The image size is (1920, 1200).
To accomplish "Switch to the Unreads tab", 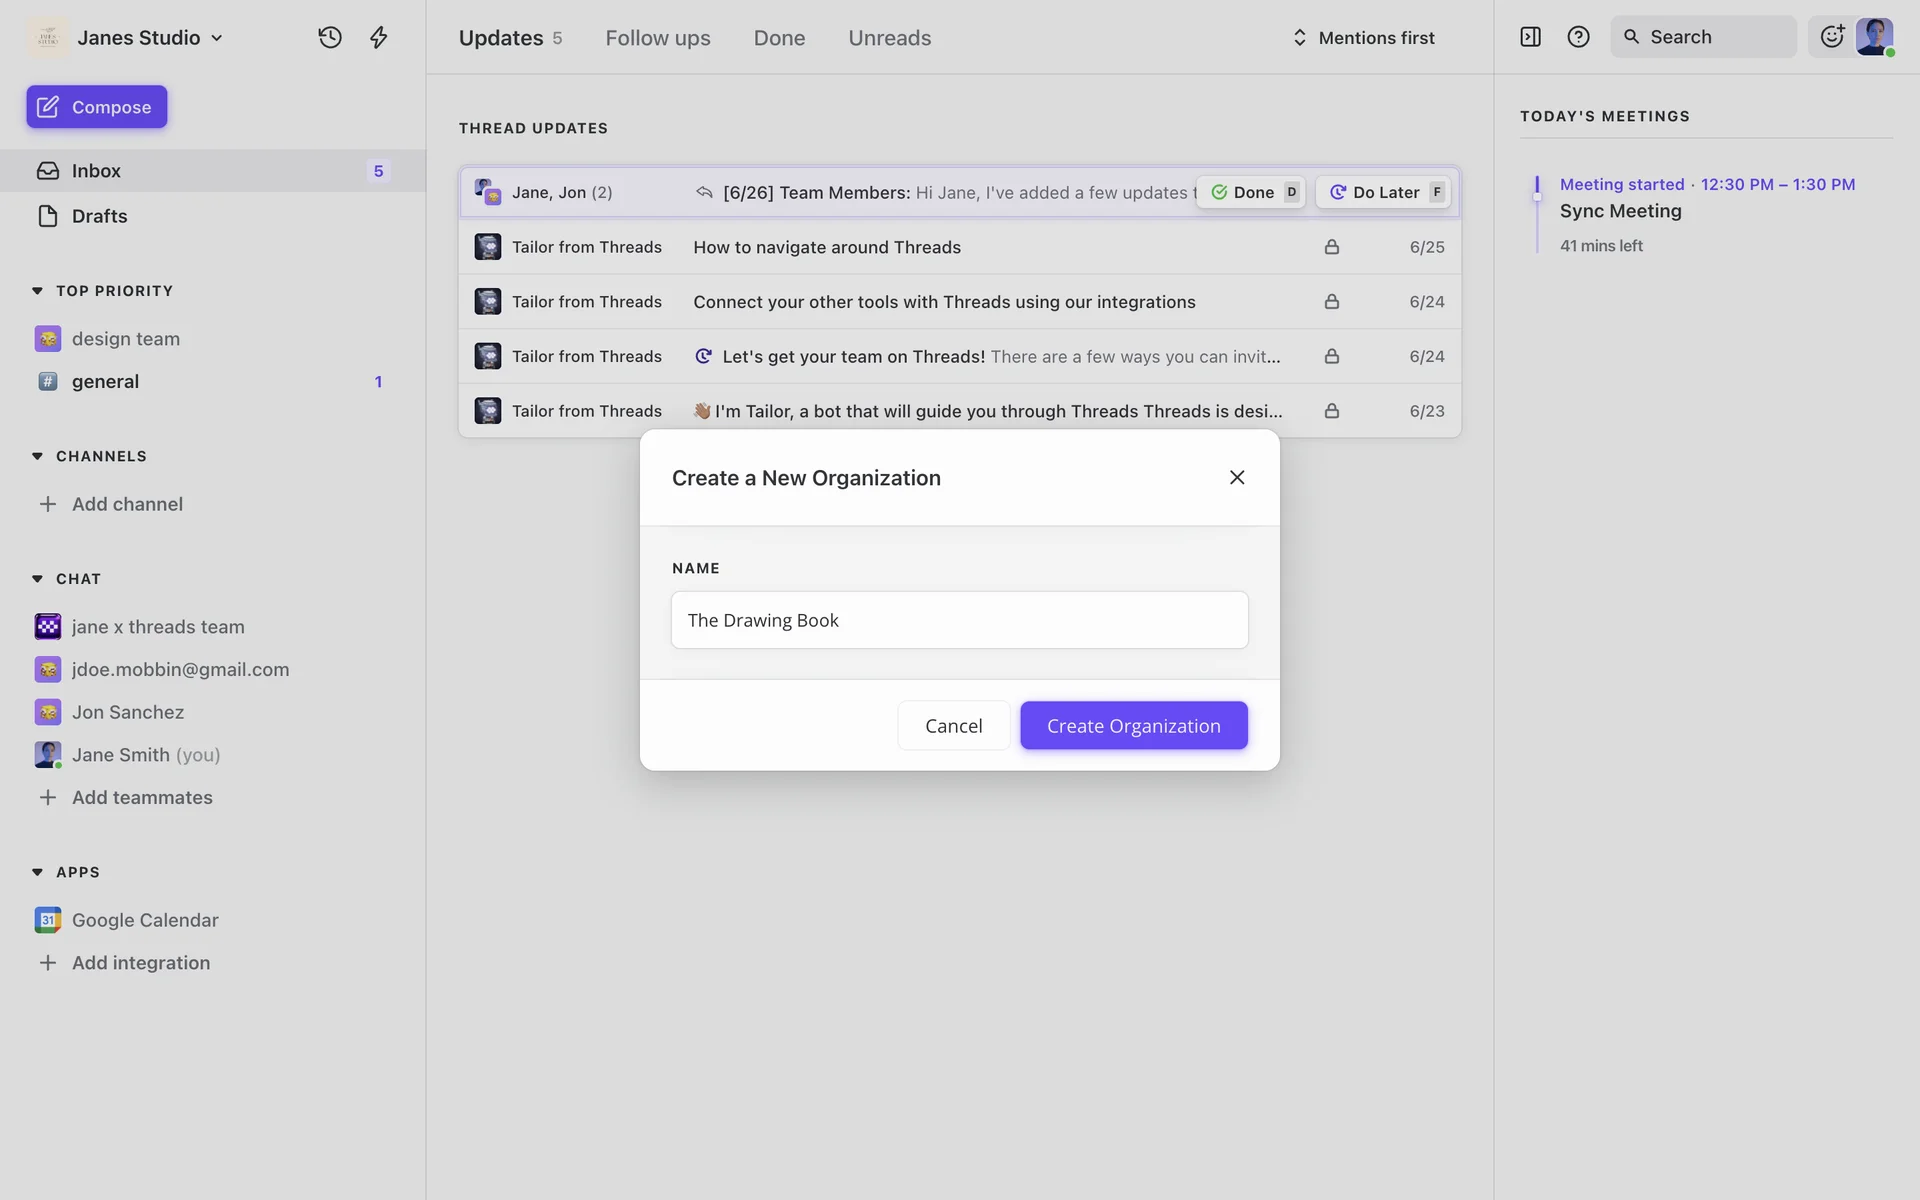I will (889, 37).
